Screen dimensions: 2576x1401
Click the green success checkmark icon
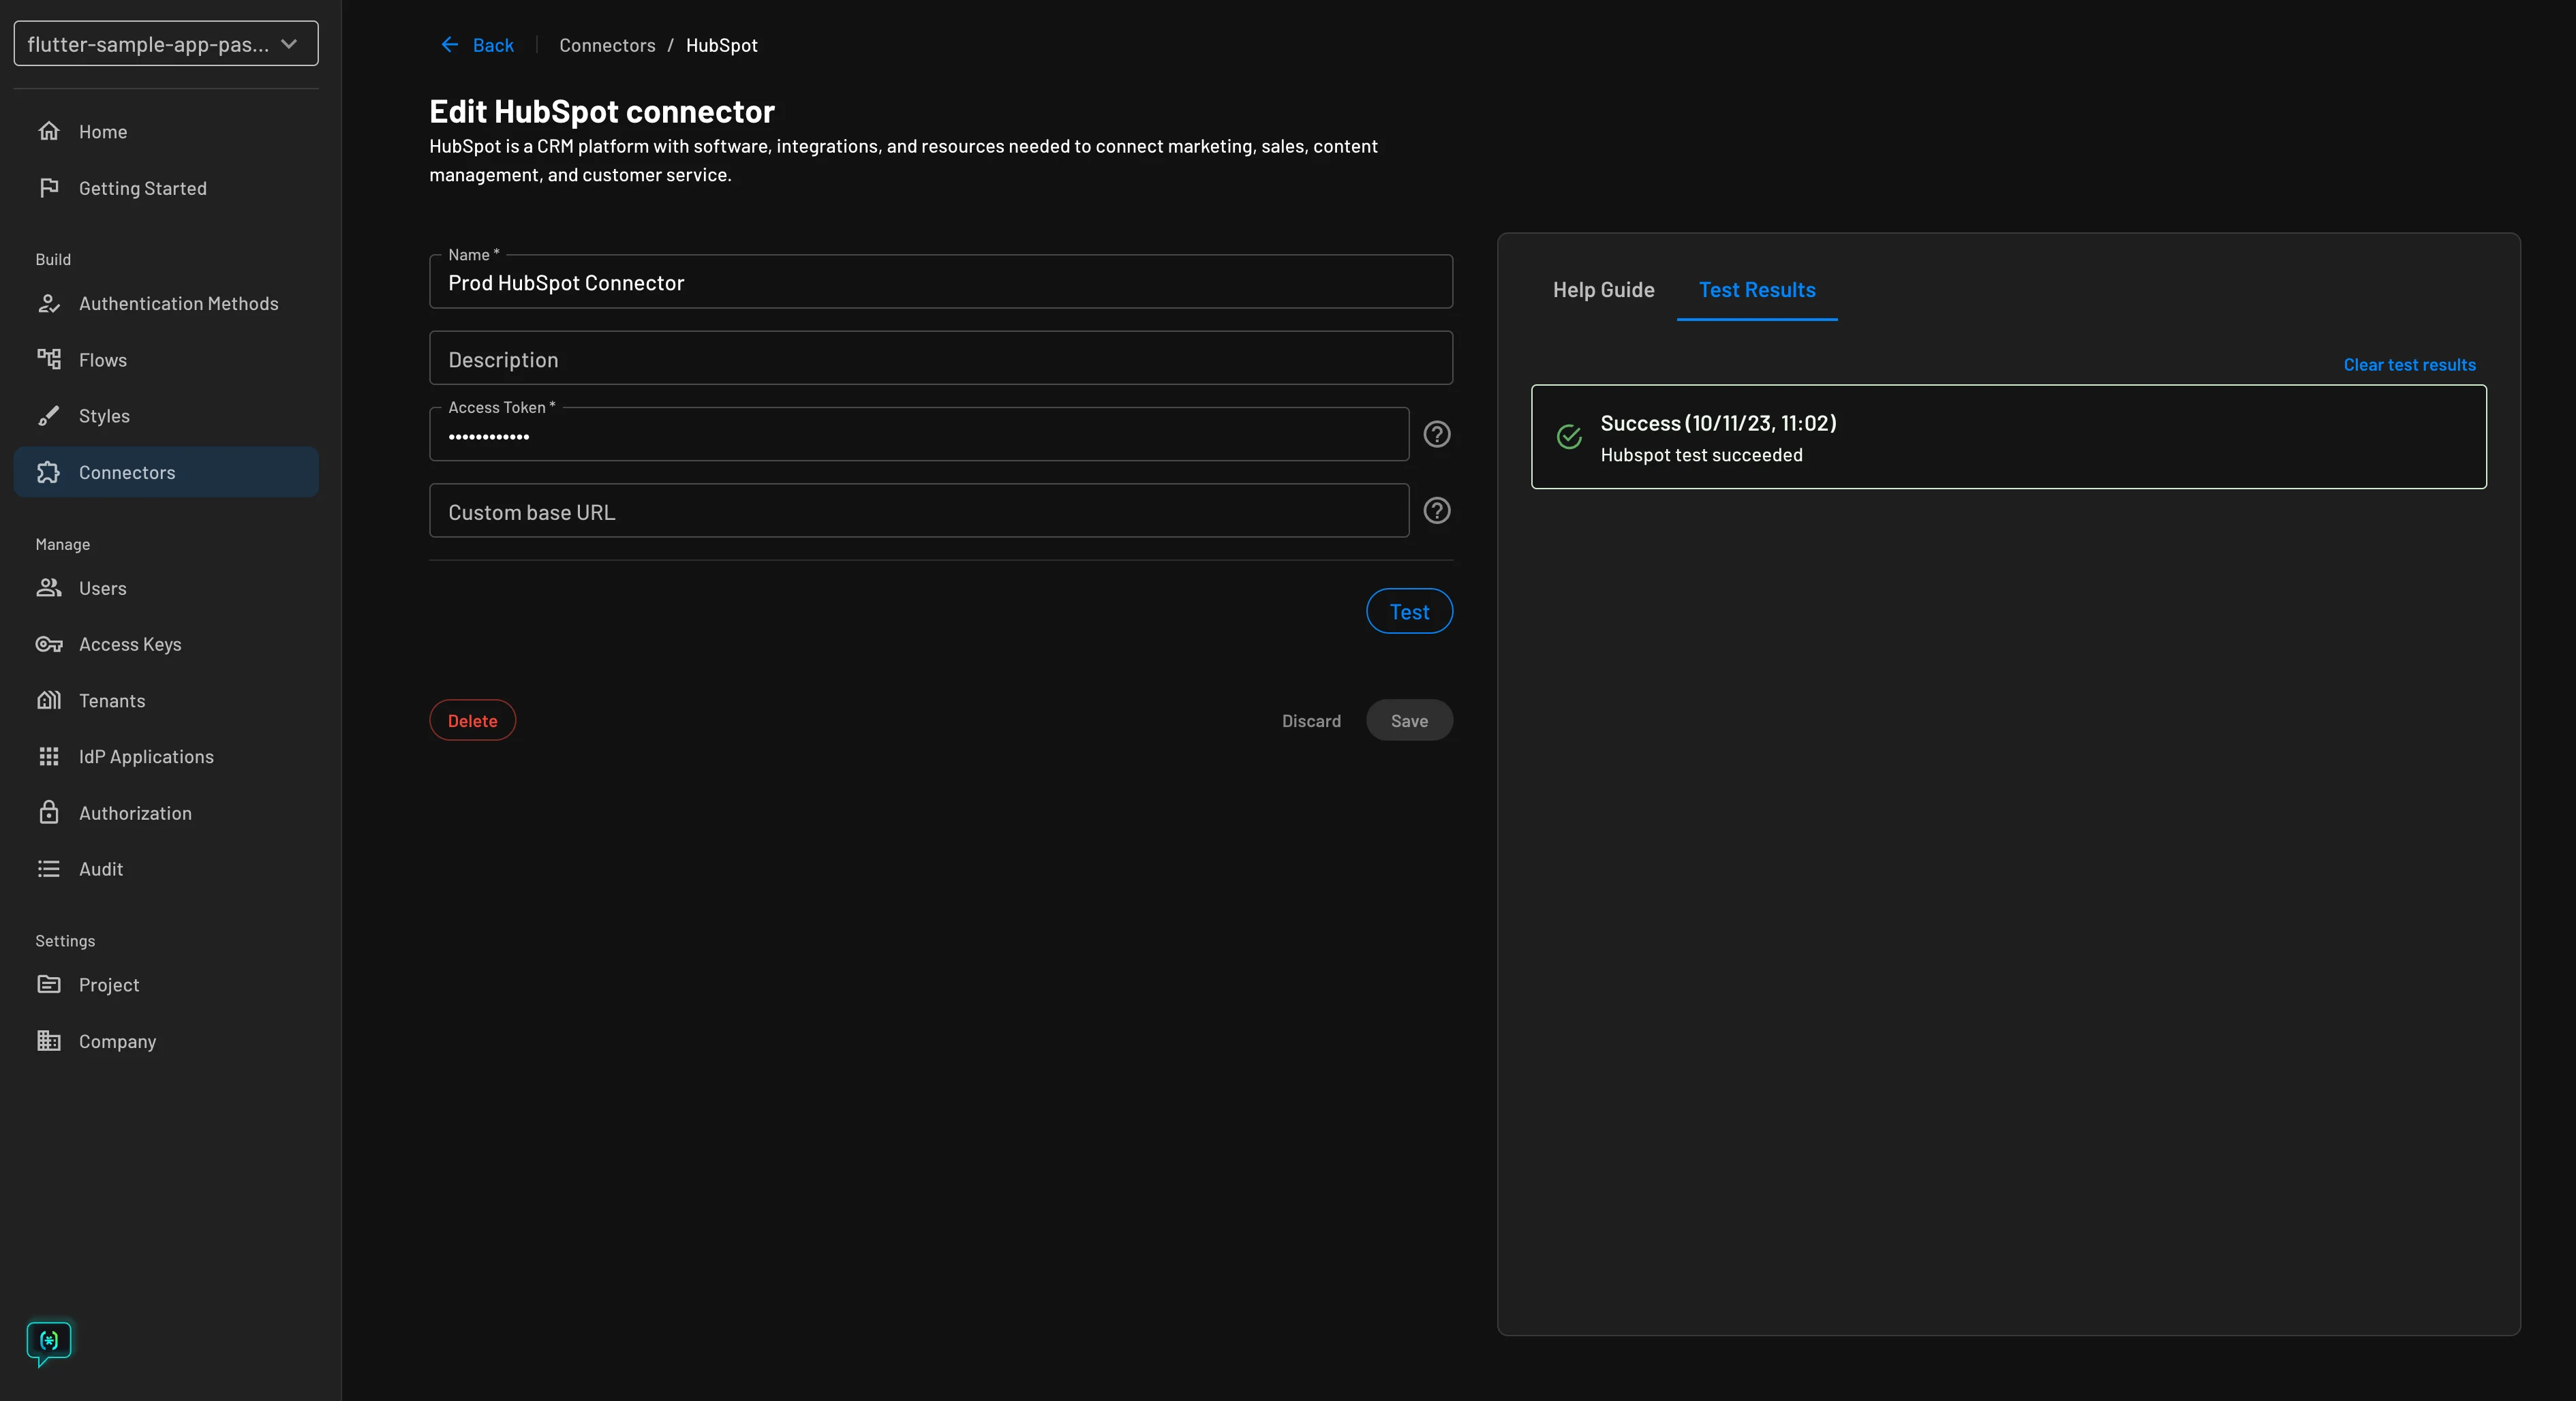click(x=1569, y=437)
